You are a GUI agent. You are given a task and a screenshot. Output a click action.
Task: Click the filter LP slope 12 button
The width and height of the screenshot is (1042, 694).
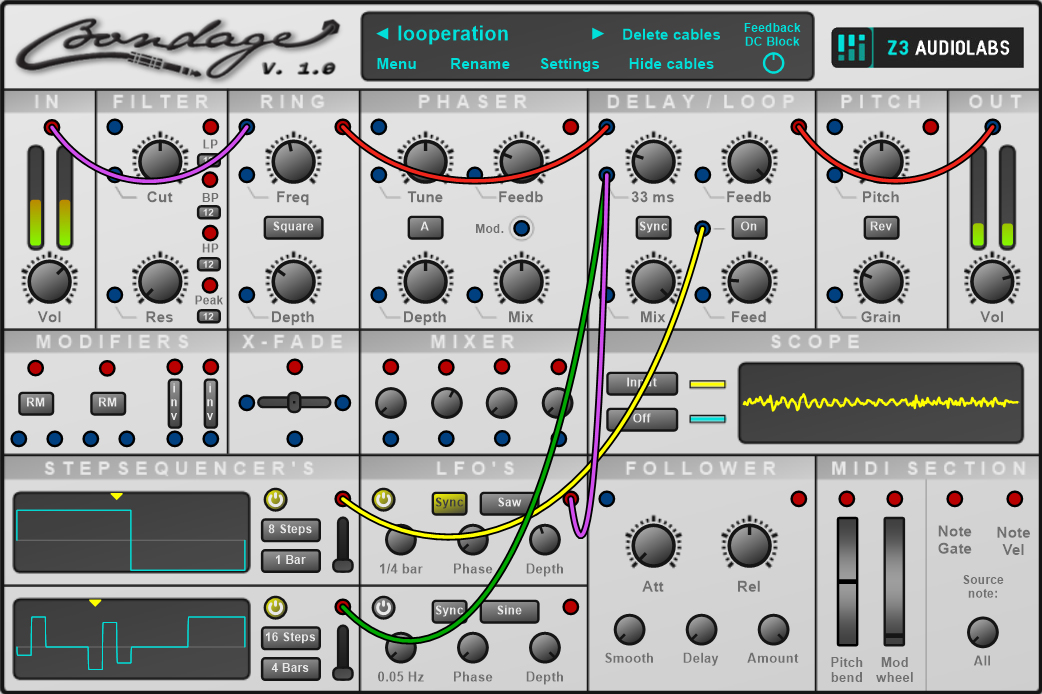coord(209,160)
